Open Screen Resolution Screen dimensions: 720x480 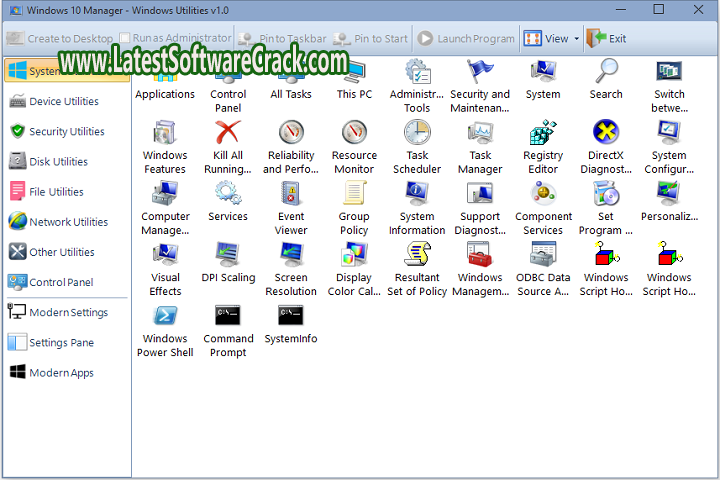pos(291,270)
